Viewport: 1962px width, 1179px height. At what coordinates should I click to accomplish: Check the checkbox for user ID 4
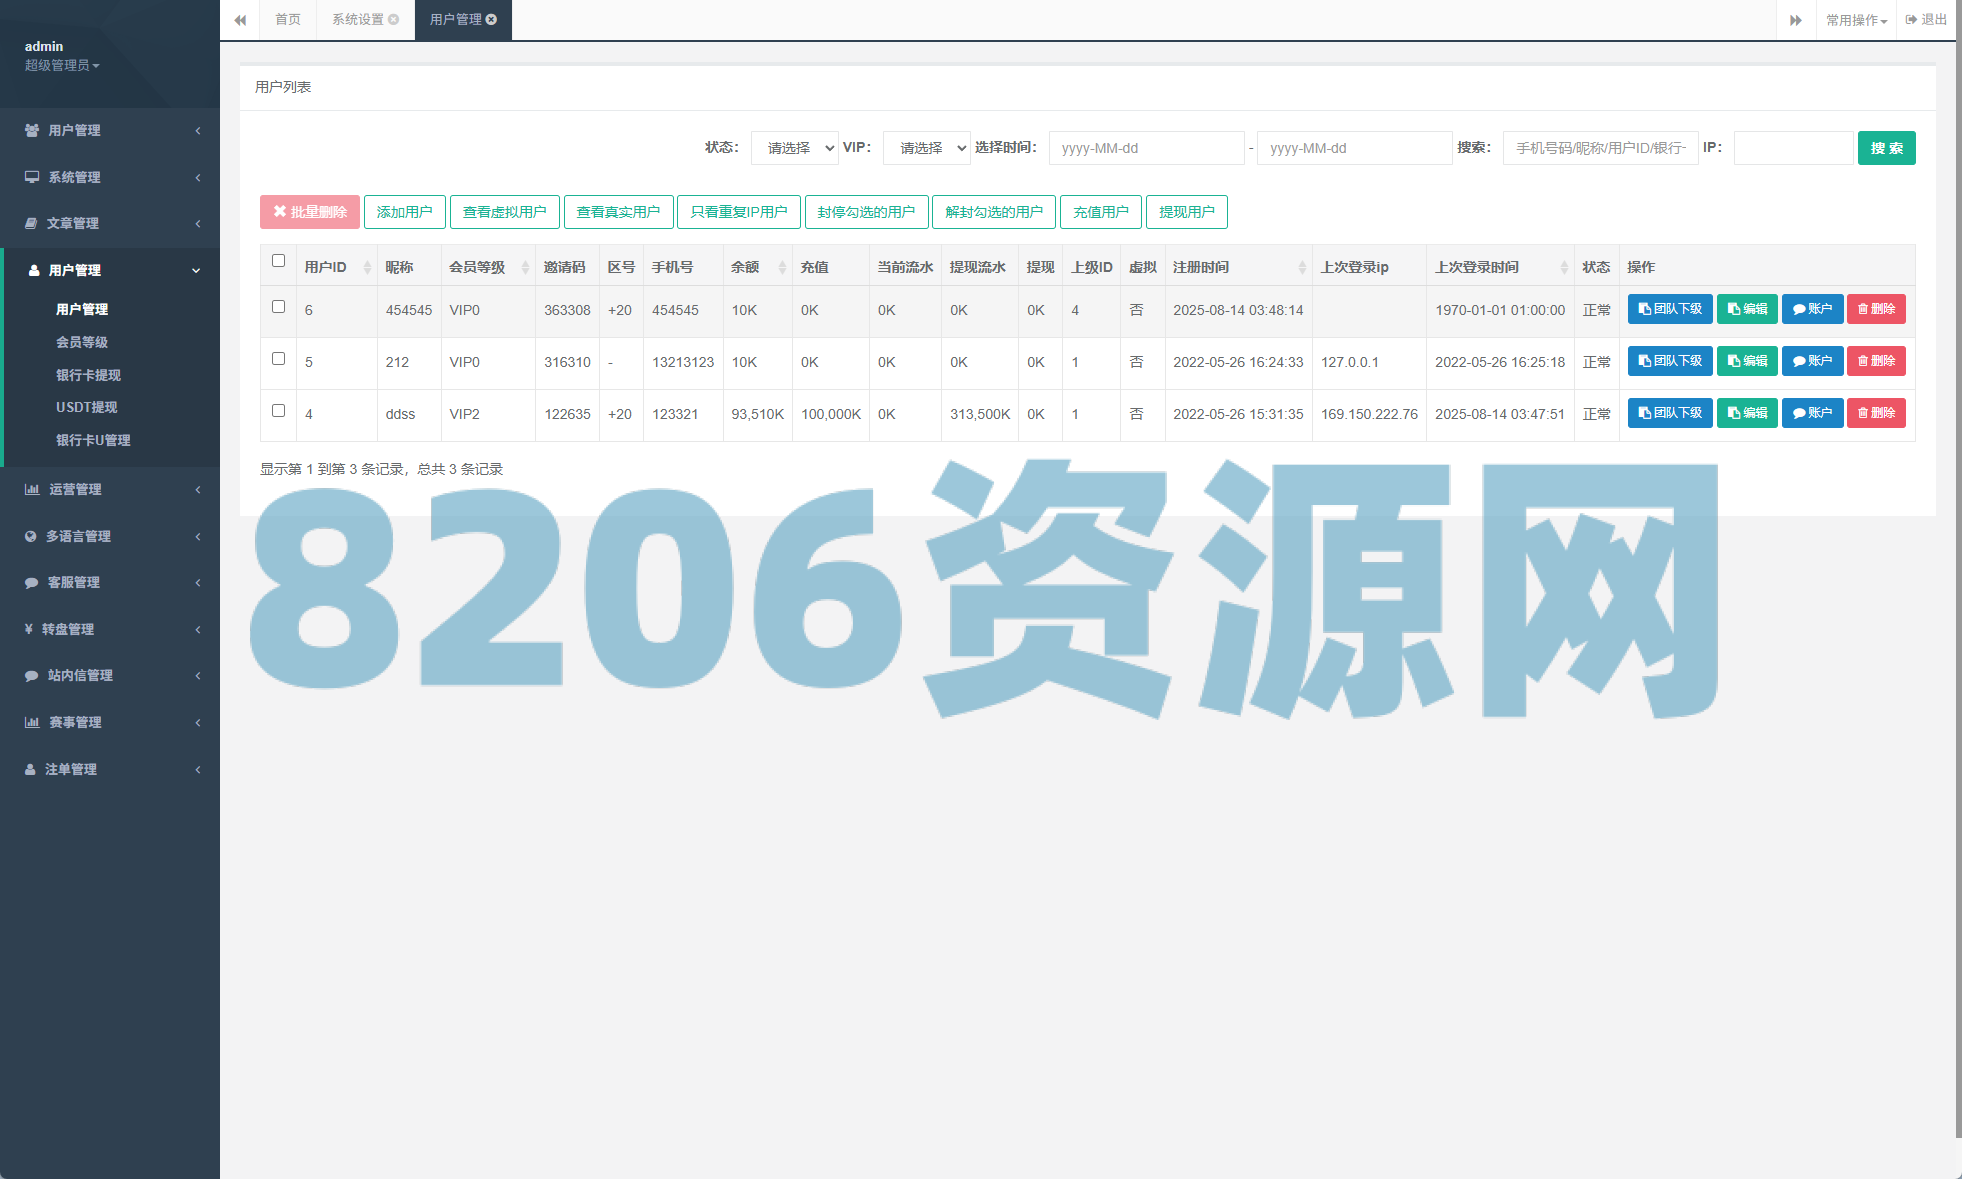(278, 410)
